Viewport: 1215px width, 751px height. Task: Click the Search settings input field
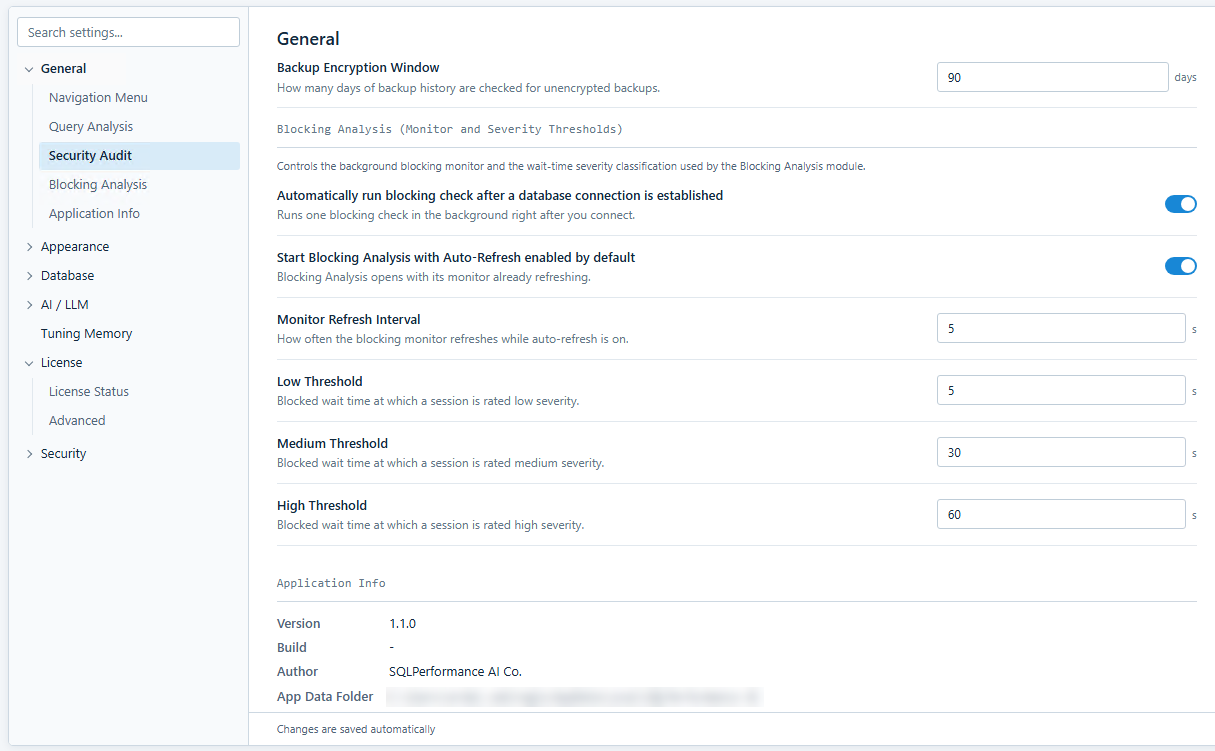coord(128,32)
